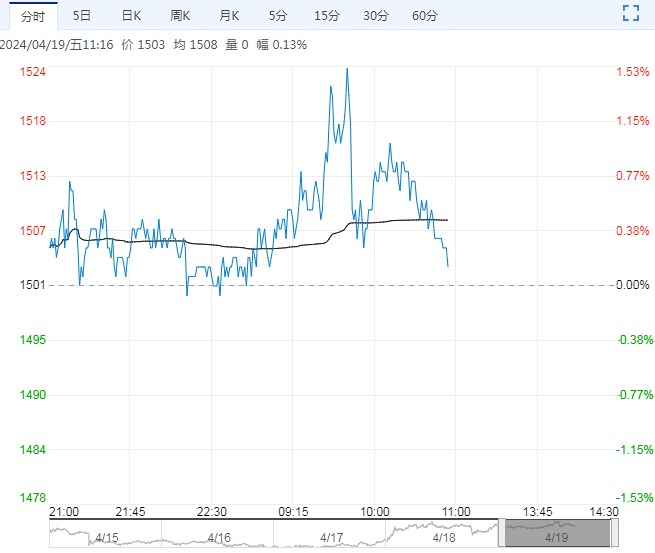Switch to the 60分 interval

(x=425, y=15)
